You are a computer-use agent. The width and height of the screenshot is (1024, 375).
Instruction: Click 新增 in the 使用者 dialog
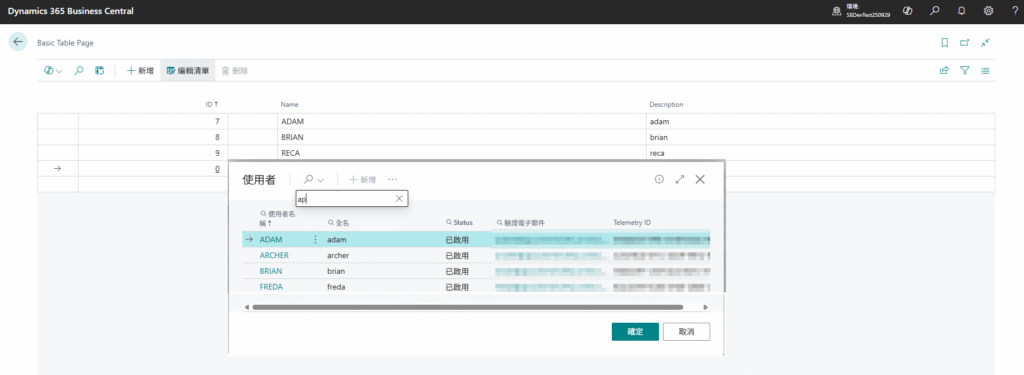point(362,179)
